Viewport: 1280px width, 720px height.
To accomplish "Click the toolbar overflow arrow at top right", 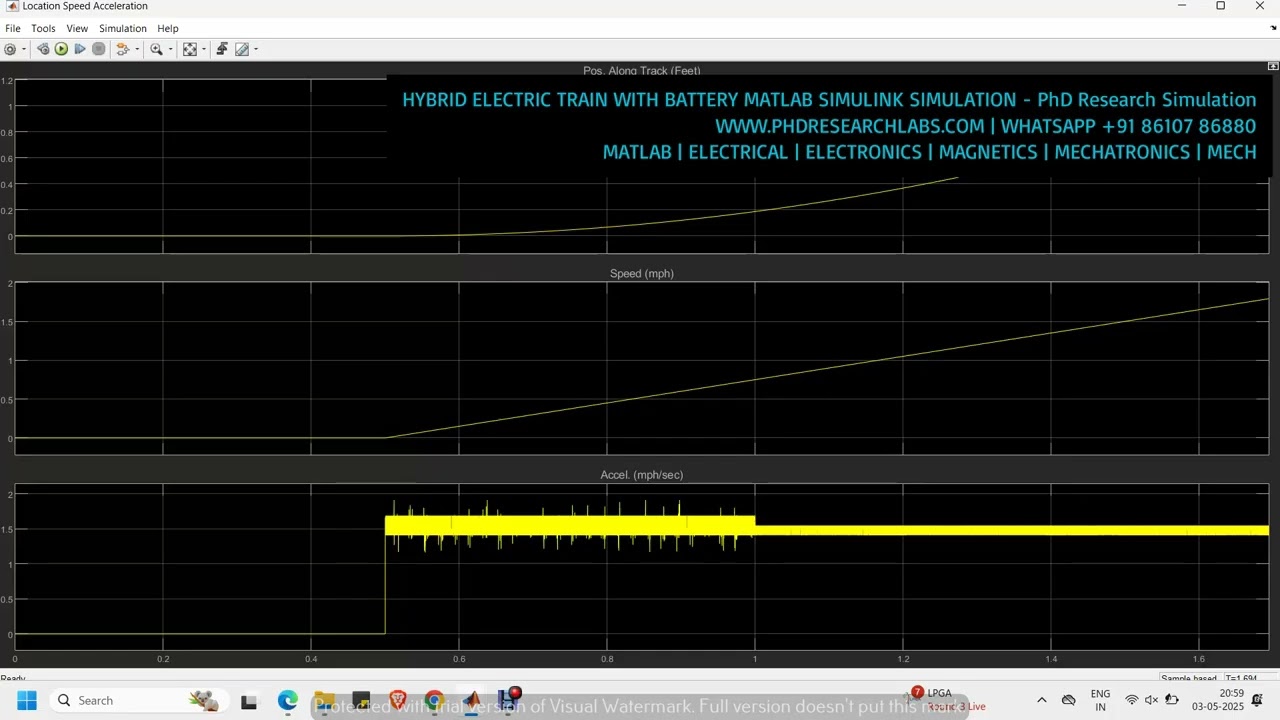I will tap(1273, 28).
